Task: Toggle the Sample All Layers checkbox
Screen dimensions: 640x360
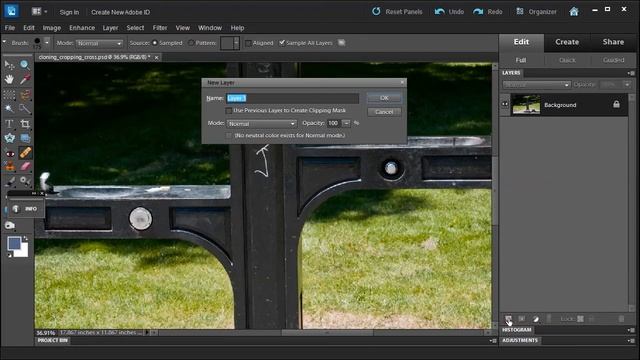Action: point(282,43)
